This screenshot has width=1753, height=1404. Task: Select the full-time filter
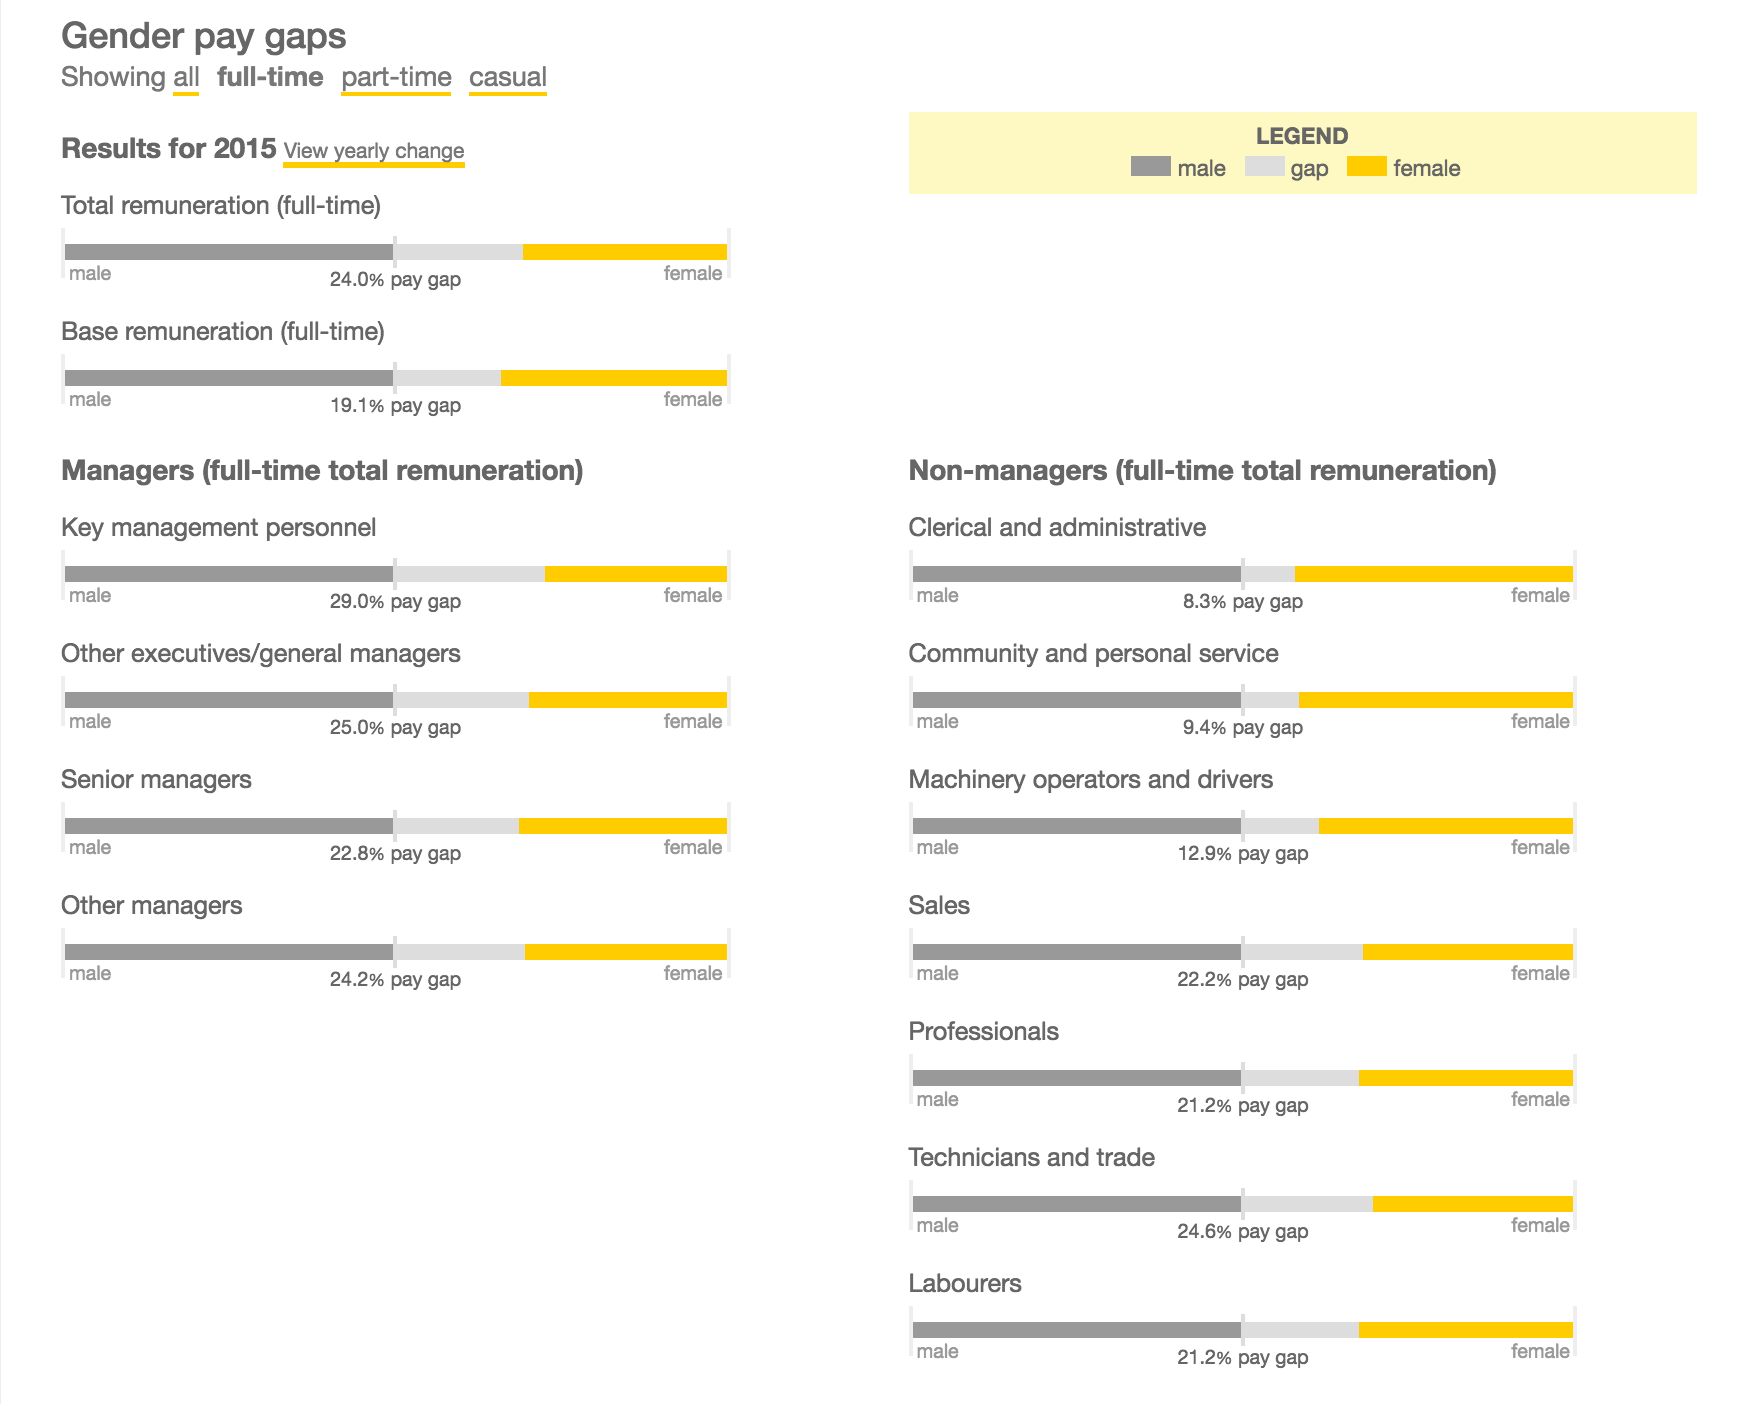[x=270, y=77]
